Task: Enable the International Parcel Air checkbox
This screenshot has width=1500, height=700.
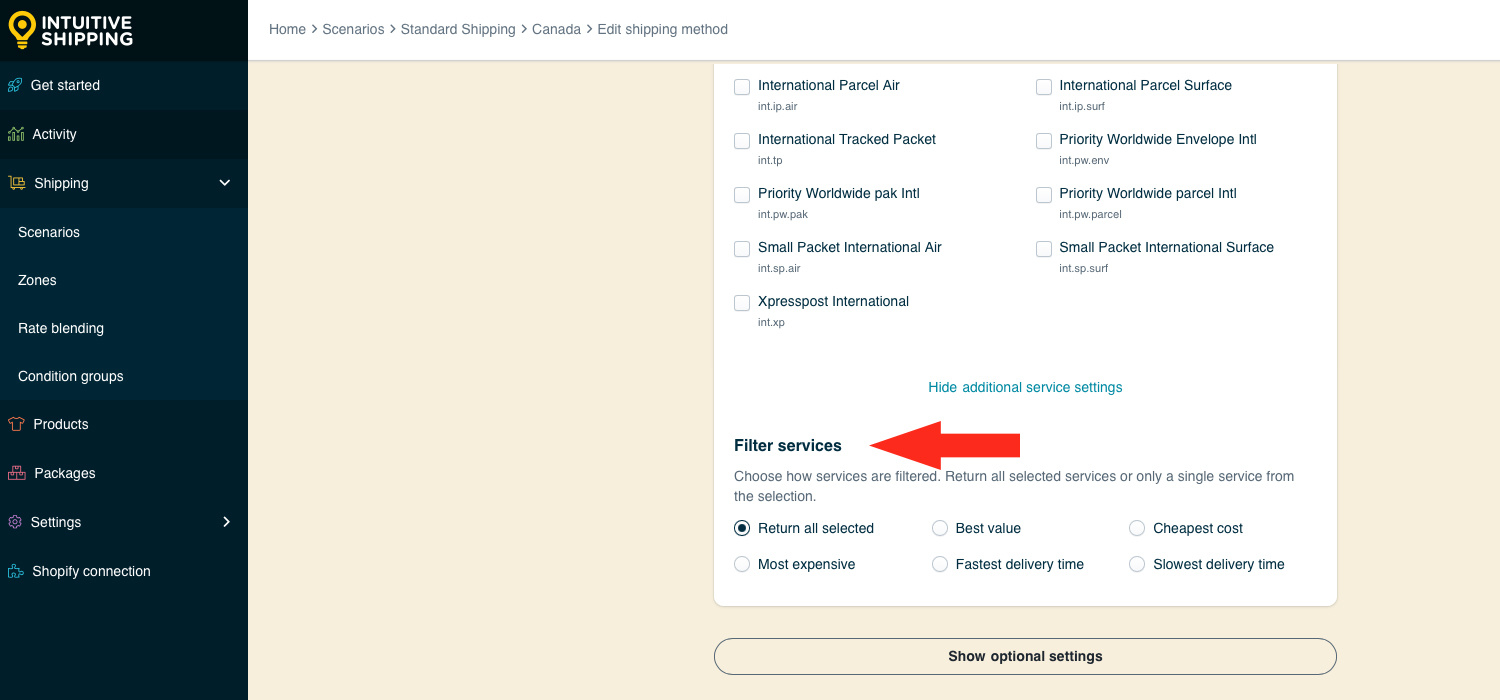Action: [742, 87]
